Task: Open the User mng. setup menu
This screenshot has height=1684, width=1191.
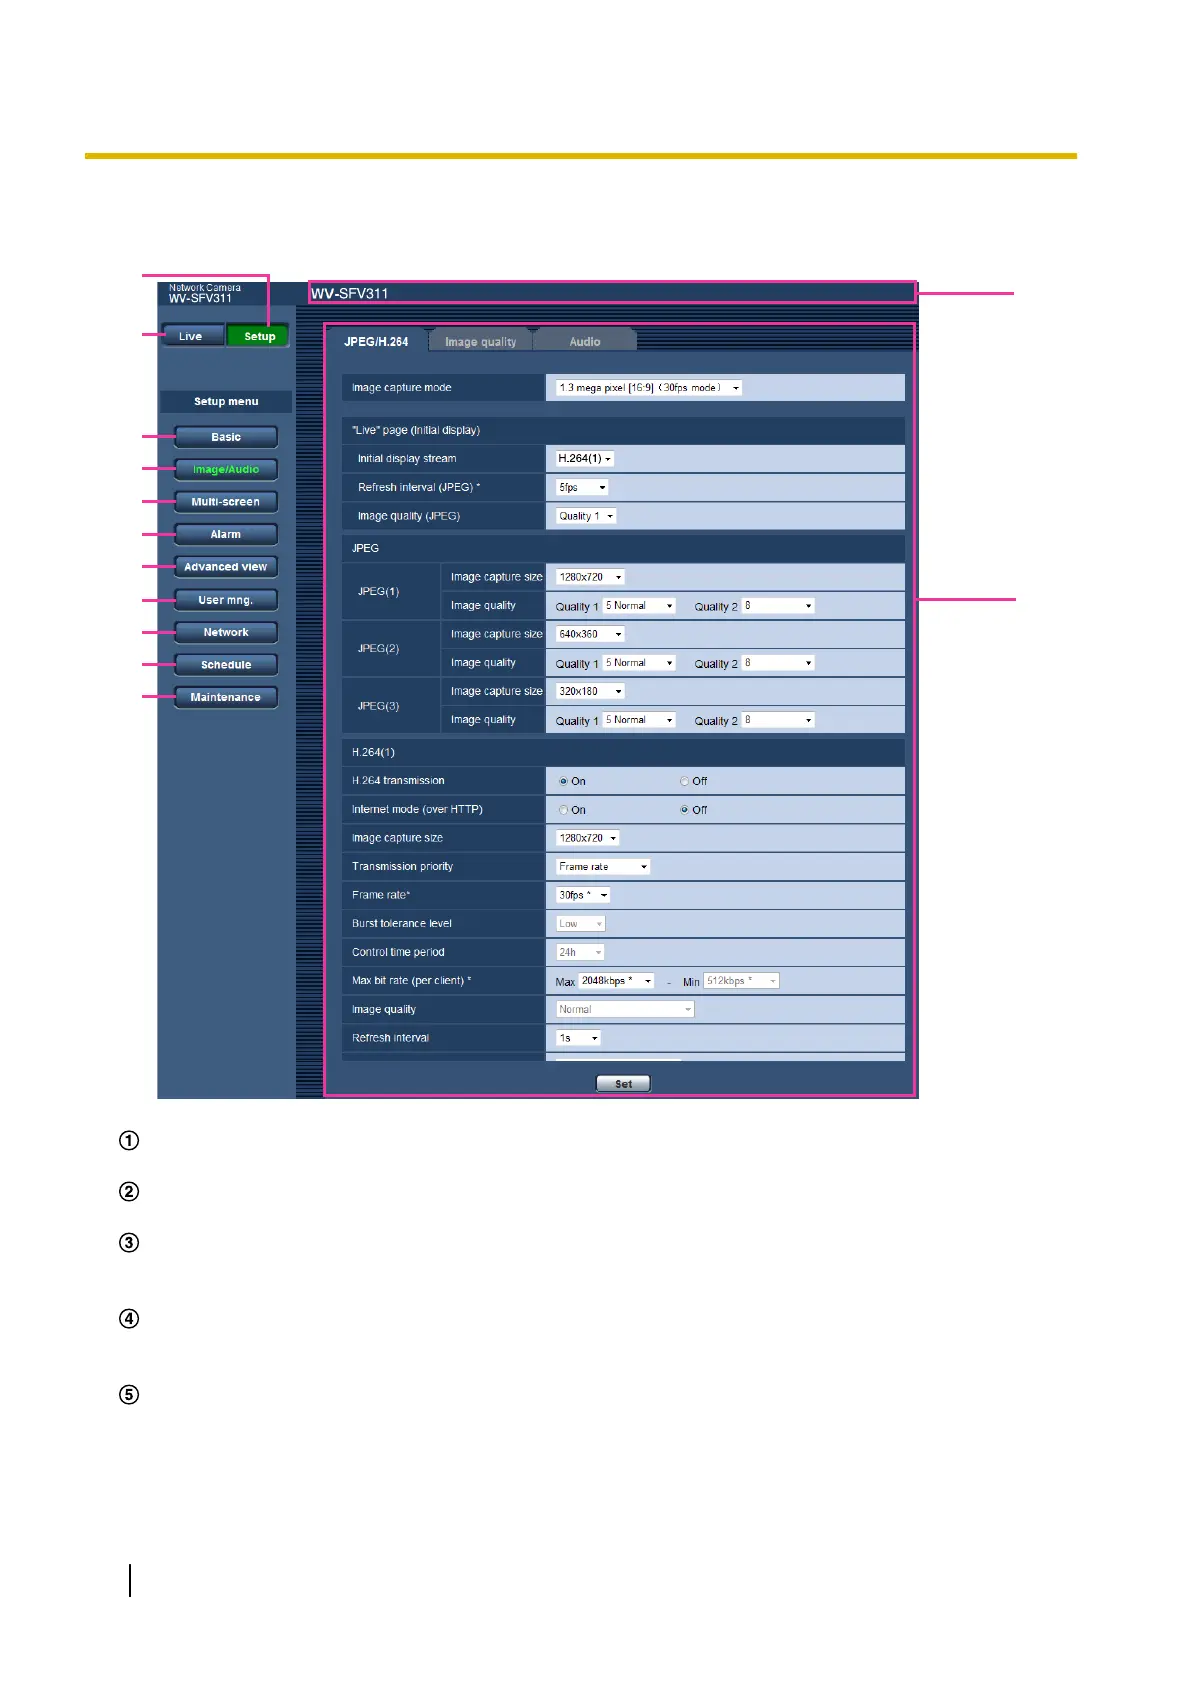Action: [226, 600]
